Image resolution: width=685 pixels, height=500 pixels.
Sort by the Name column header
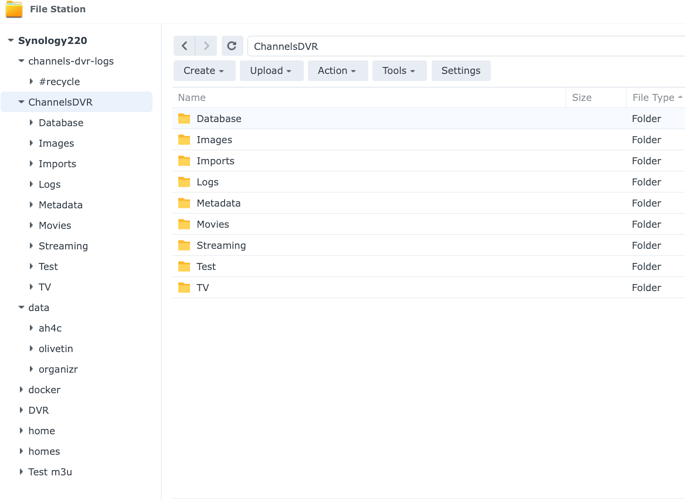[369, 97]
